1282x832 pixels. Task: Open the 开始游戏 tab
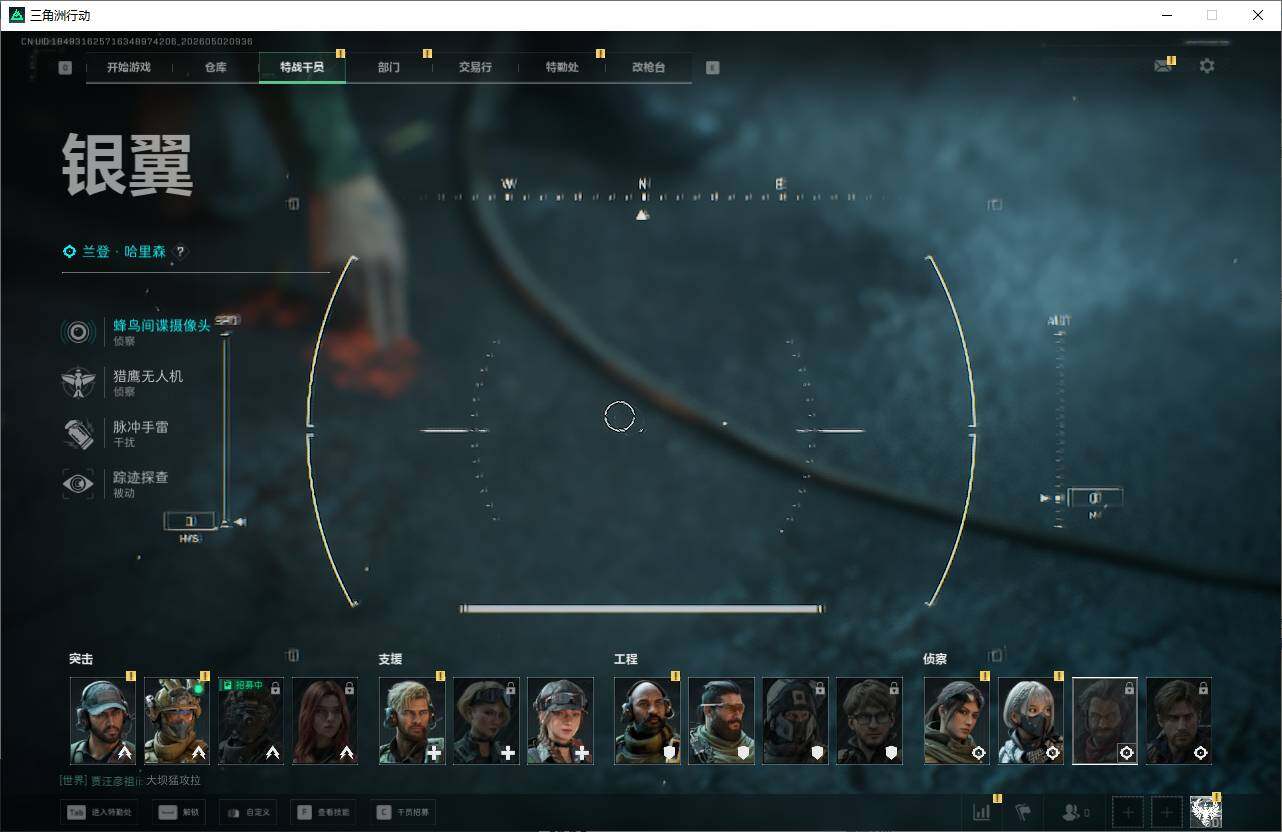pos(129,67)
